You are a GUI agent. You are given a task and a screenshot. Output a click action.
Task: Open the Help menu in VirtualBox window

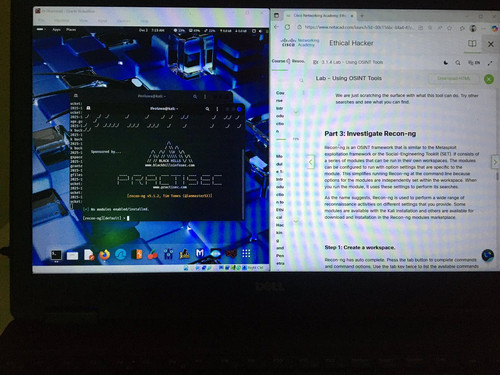point(144,21)
